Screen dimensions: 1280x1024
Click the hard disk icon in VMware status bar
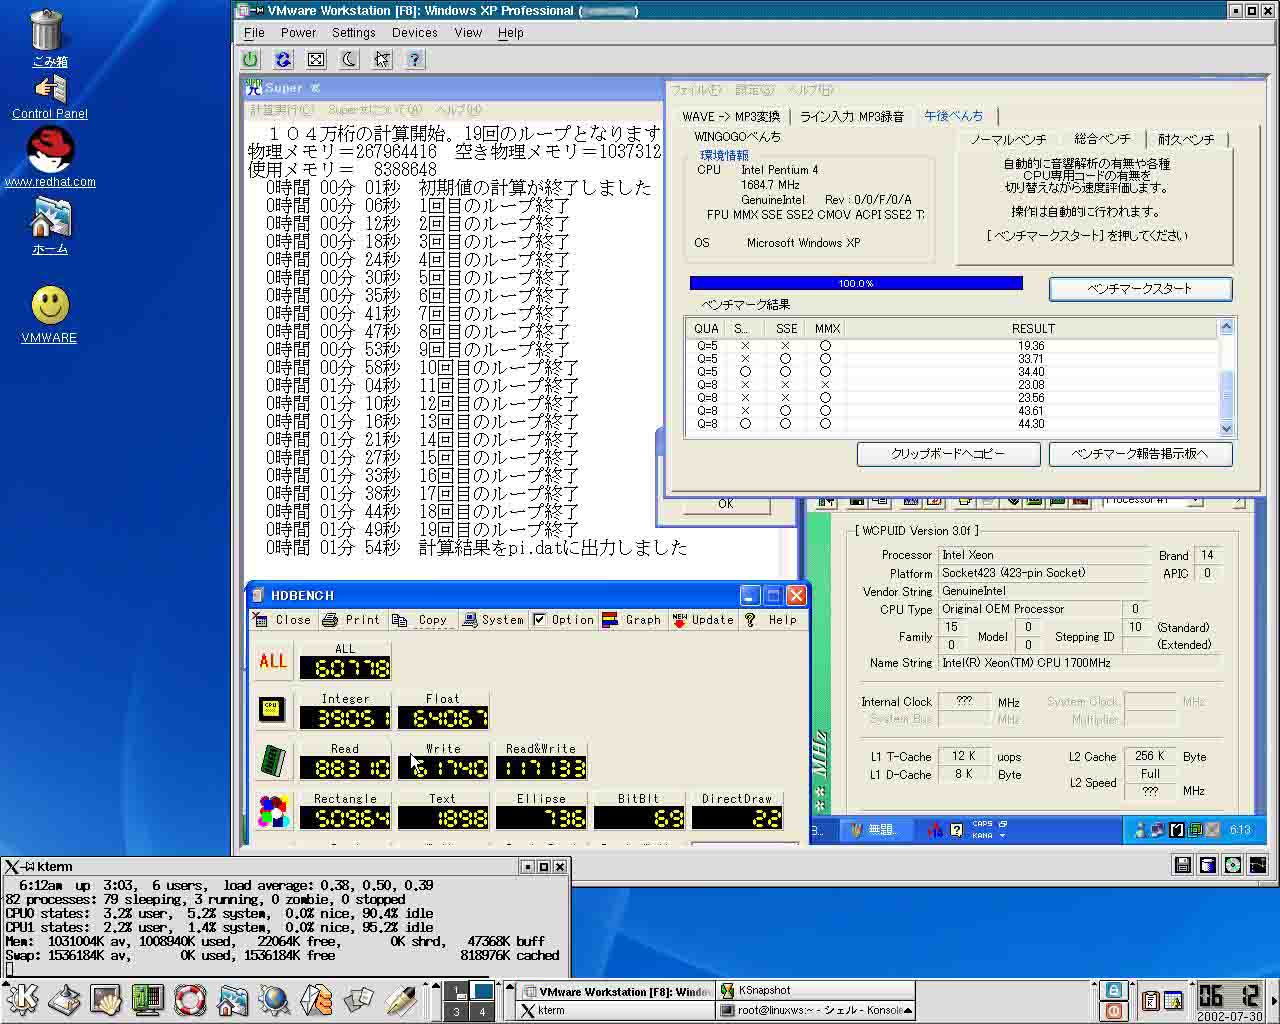point(1208,865)
